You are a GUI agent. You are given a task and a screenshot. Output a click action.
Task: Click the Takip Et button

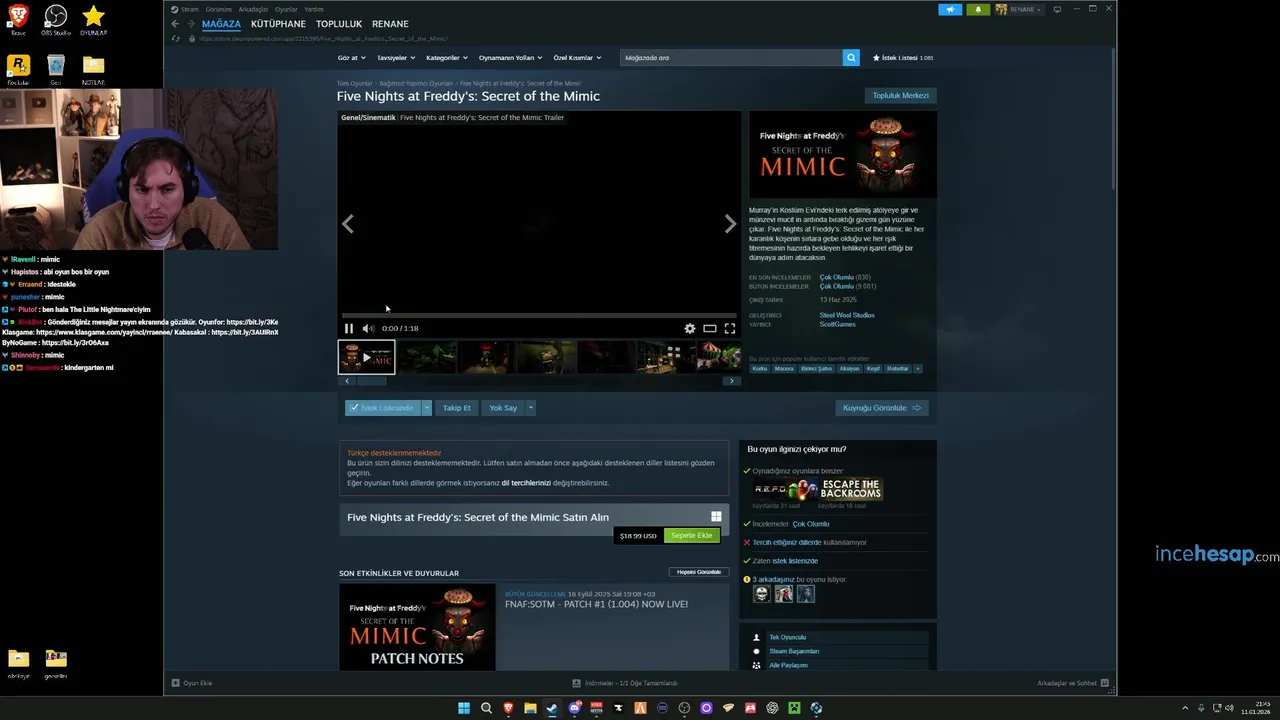tap(456, 408)
